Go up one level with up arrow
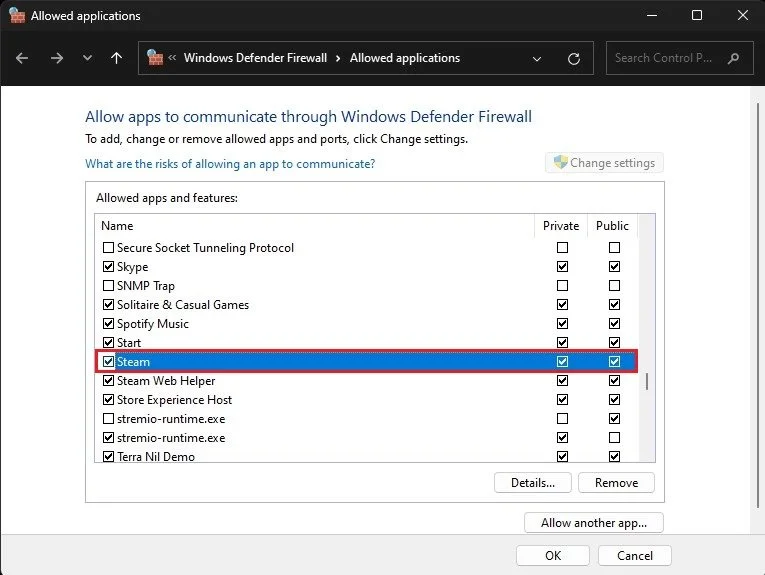This screenshot has height=575, width=765. point(116,59)
